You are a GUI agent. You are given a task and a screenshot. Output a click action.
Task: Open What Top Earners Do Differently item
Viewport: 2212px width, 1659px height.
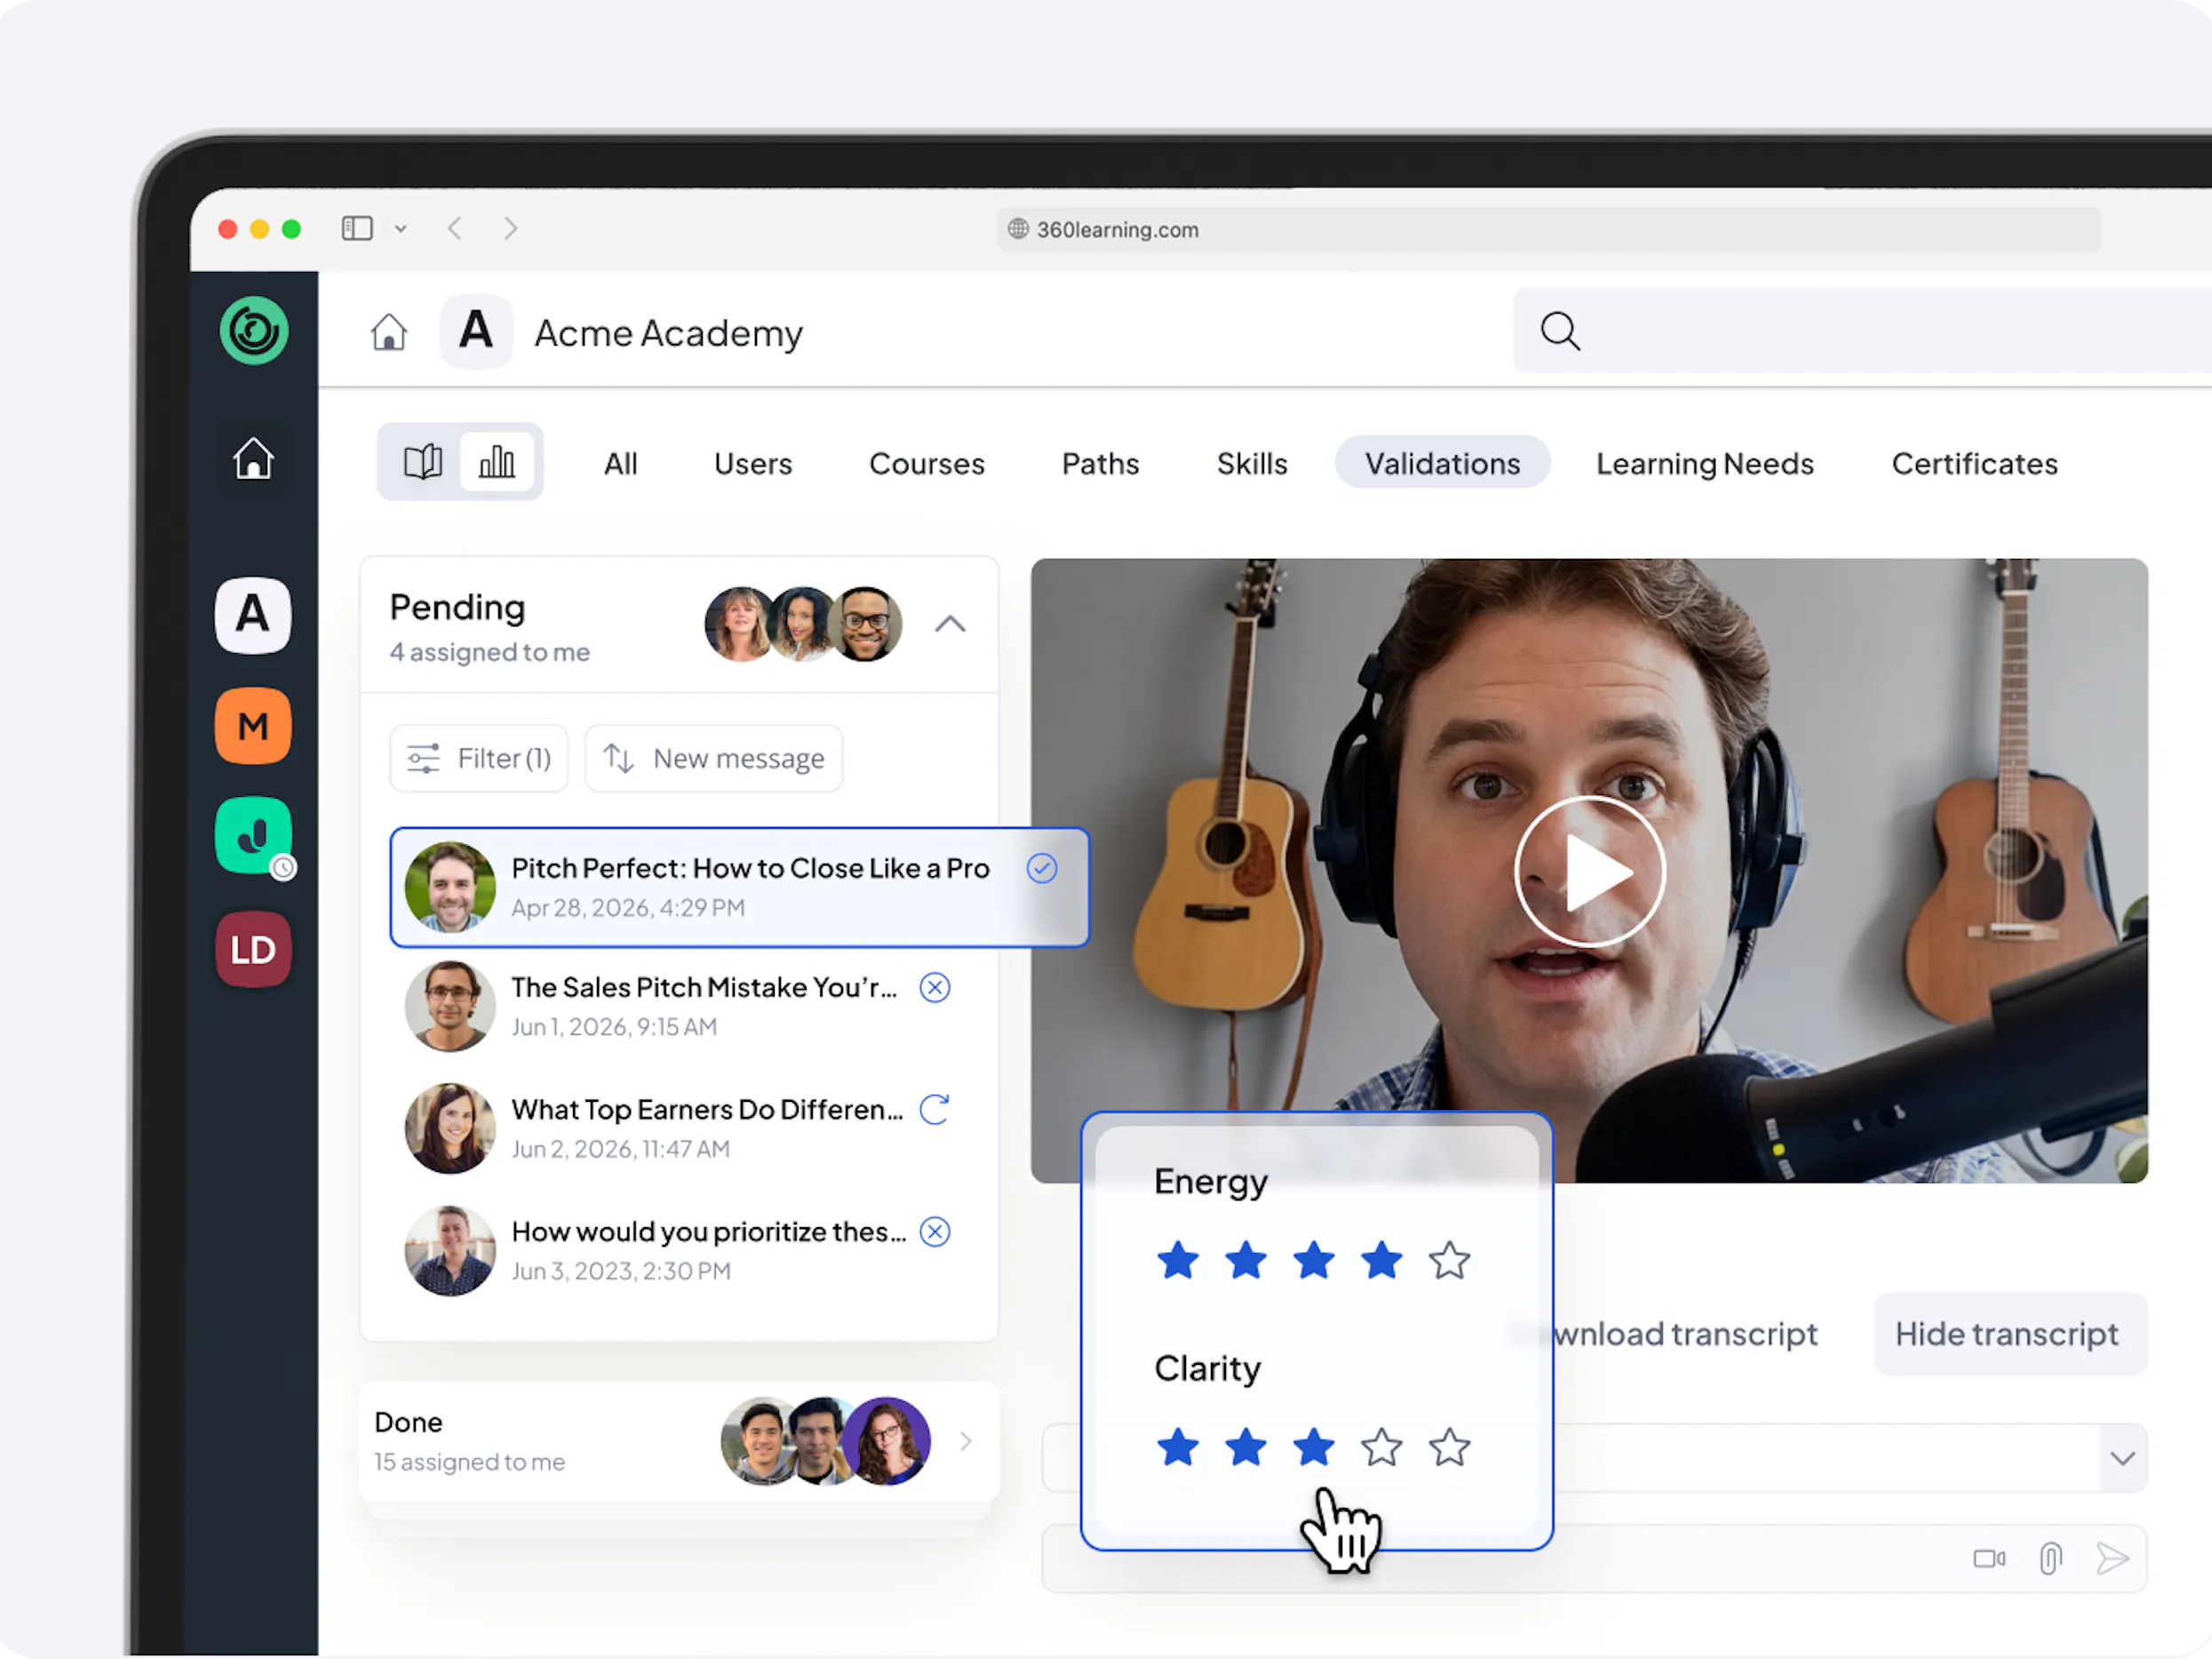tap(680, 1129)
